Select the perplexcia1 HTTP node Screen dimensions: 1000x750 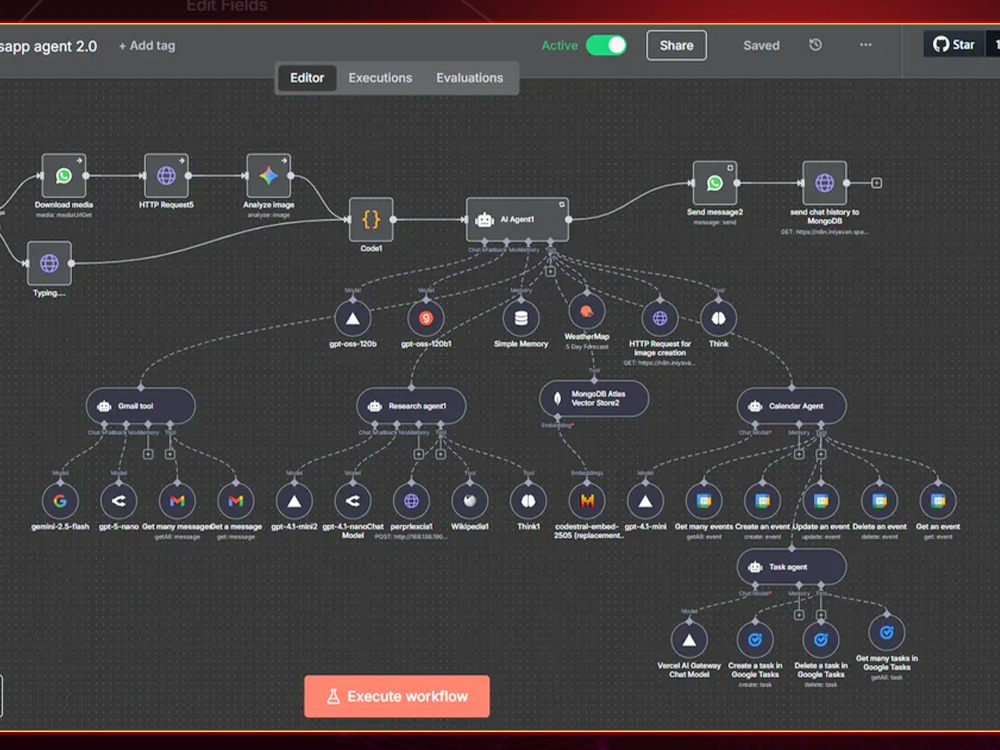pyautogui.click(x=411, y=501)
